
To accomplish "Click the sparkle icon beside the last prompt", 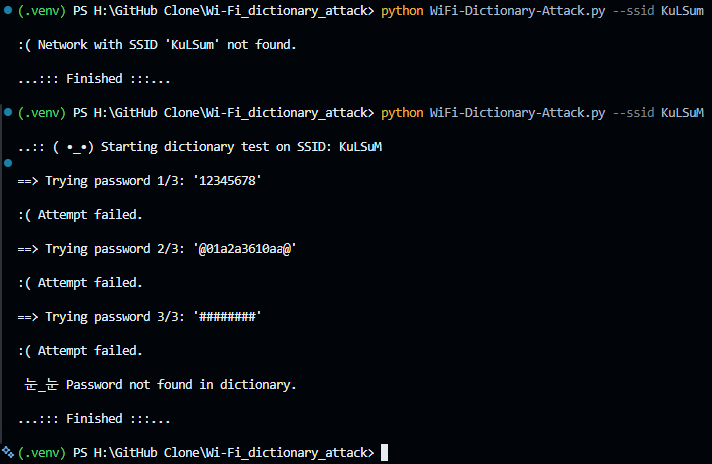I will coord(8,452).
